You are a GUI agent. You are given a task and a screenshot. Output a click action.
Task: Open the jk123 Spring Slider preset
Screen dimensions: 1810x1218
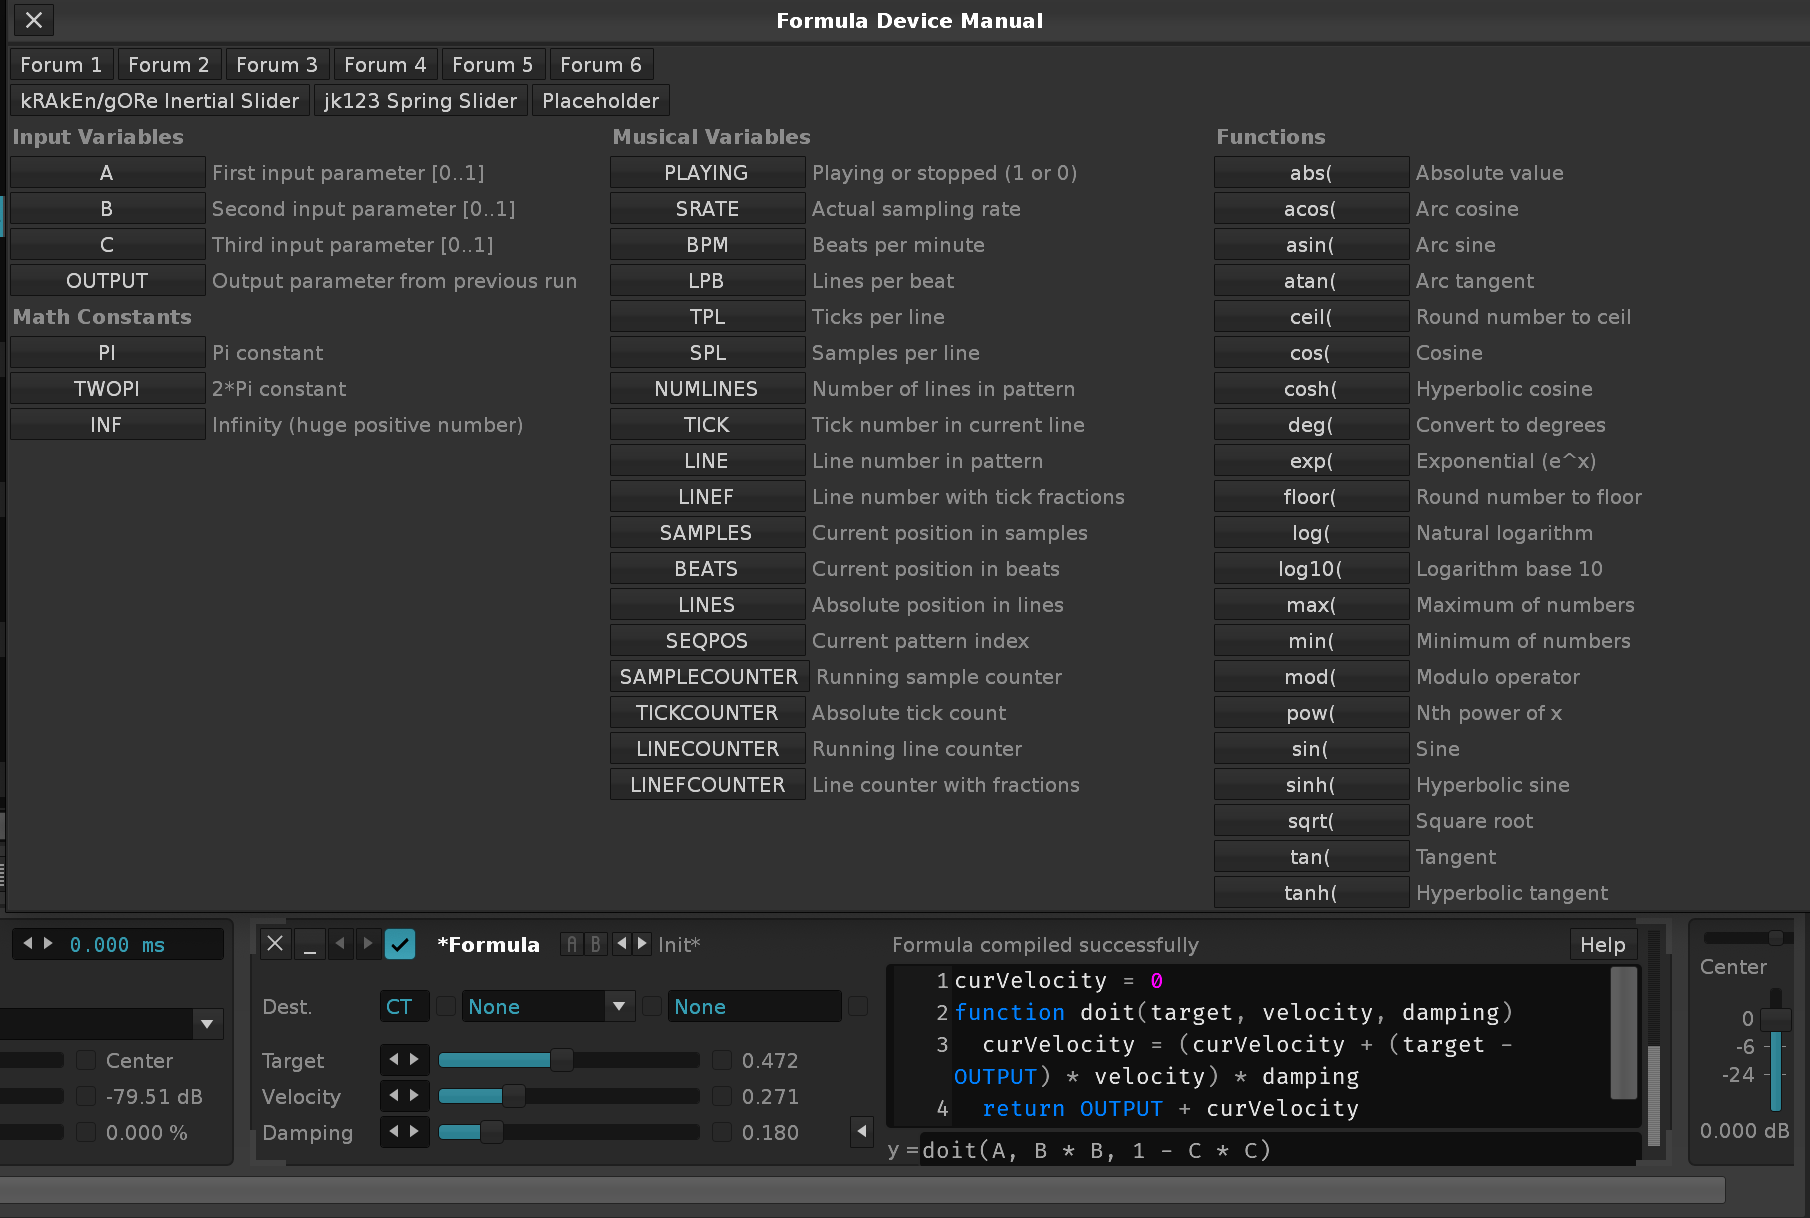420,101
